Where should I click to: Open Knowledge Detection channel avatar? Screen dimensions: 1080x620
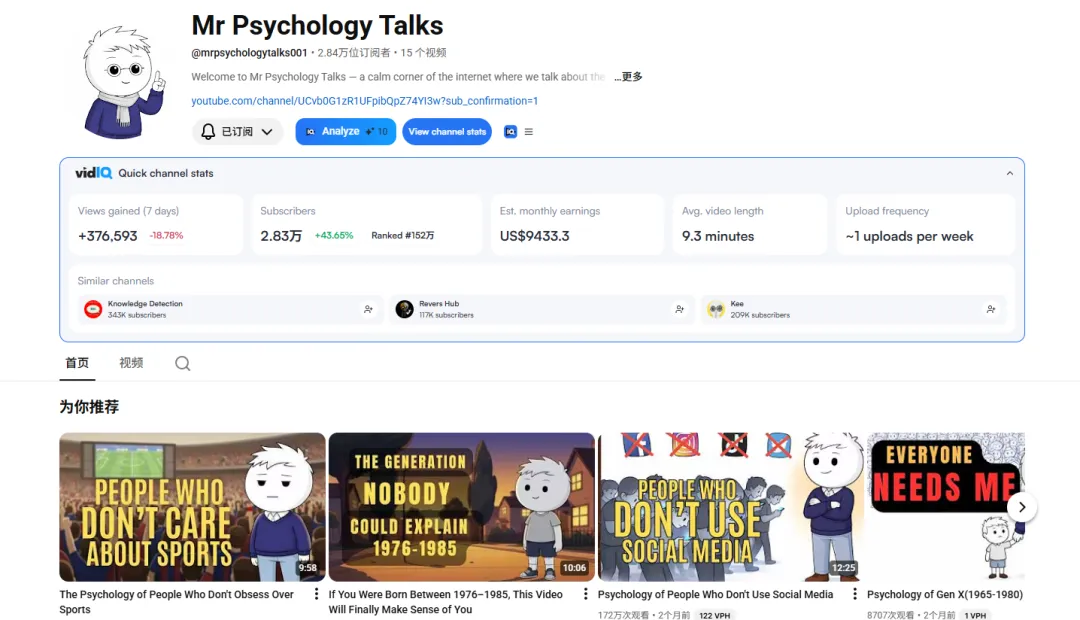point(93,309)
